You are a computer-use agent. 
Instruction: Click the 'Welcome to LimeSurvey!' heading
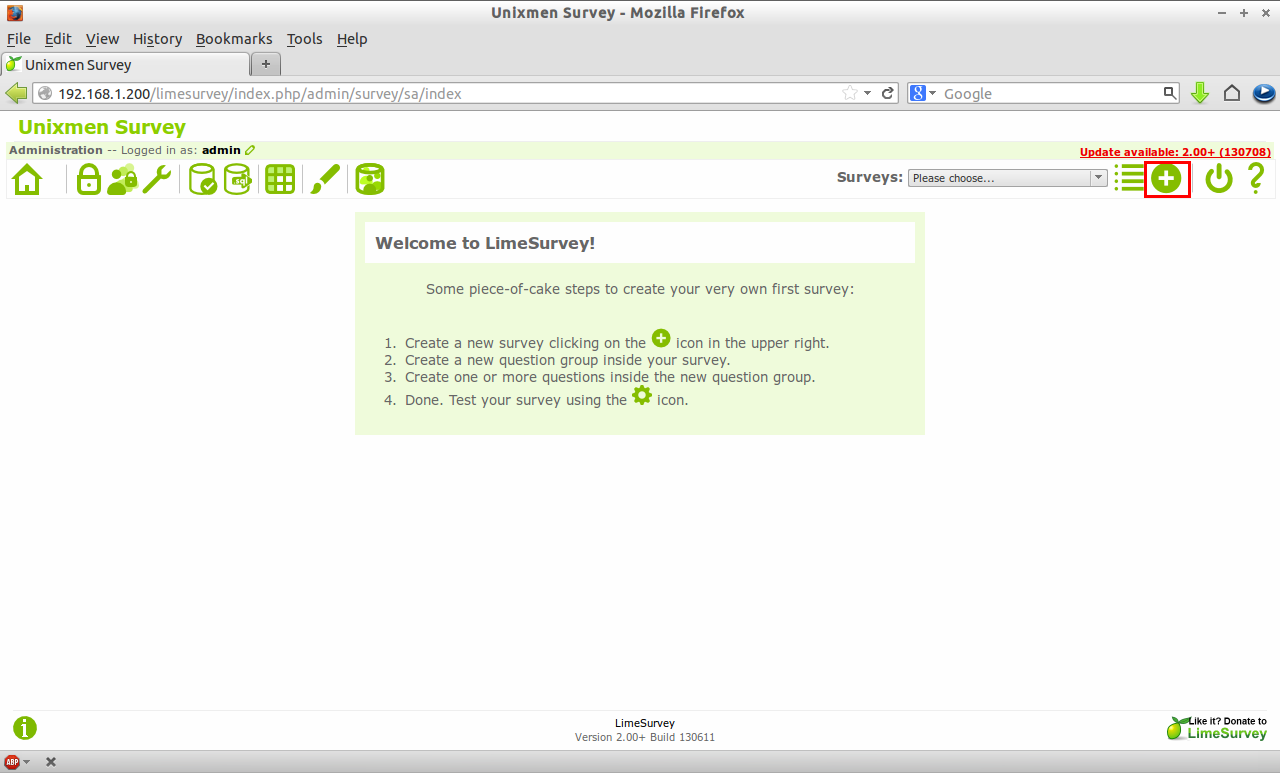(x=485, y=242)
